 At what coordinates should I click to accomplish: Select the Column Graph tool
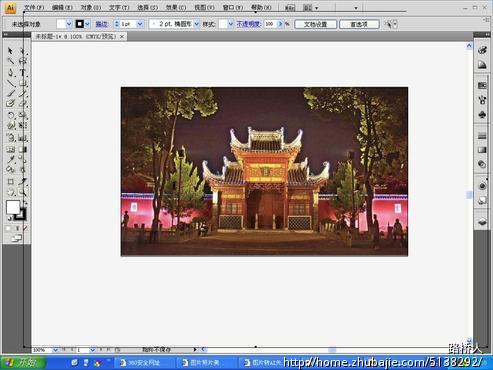[23, 137]
